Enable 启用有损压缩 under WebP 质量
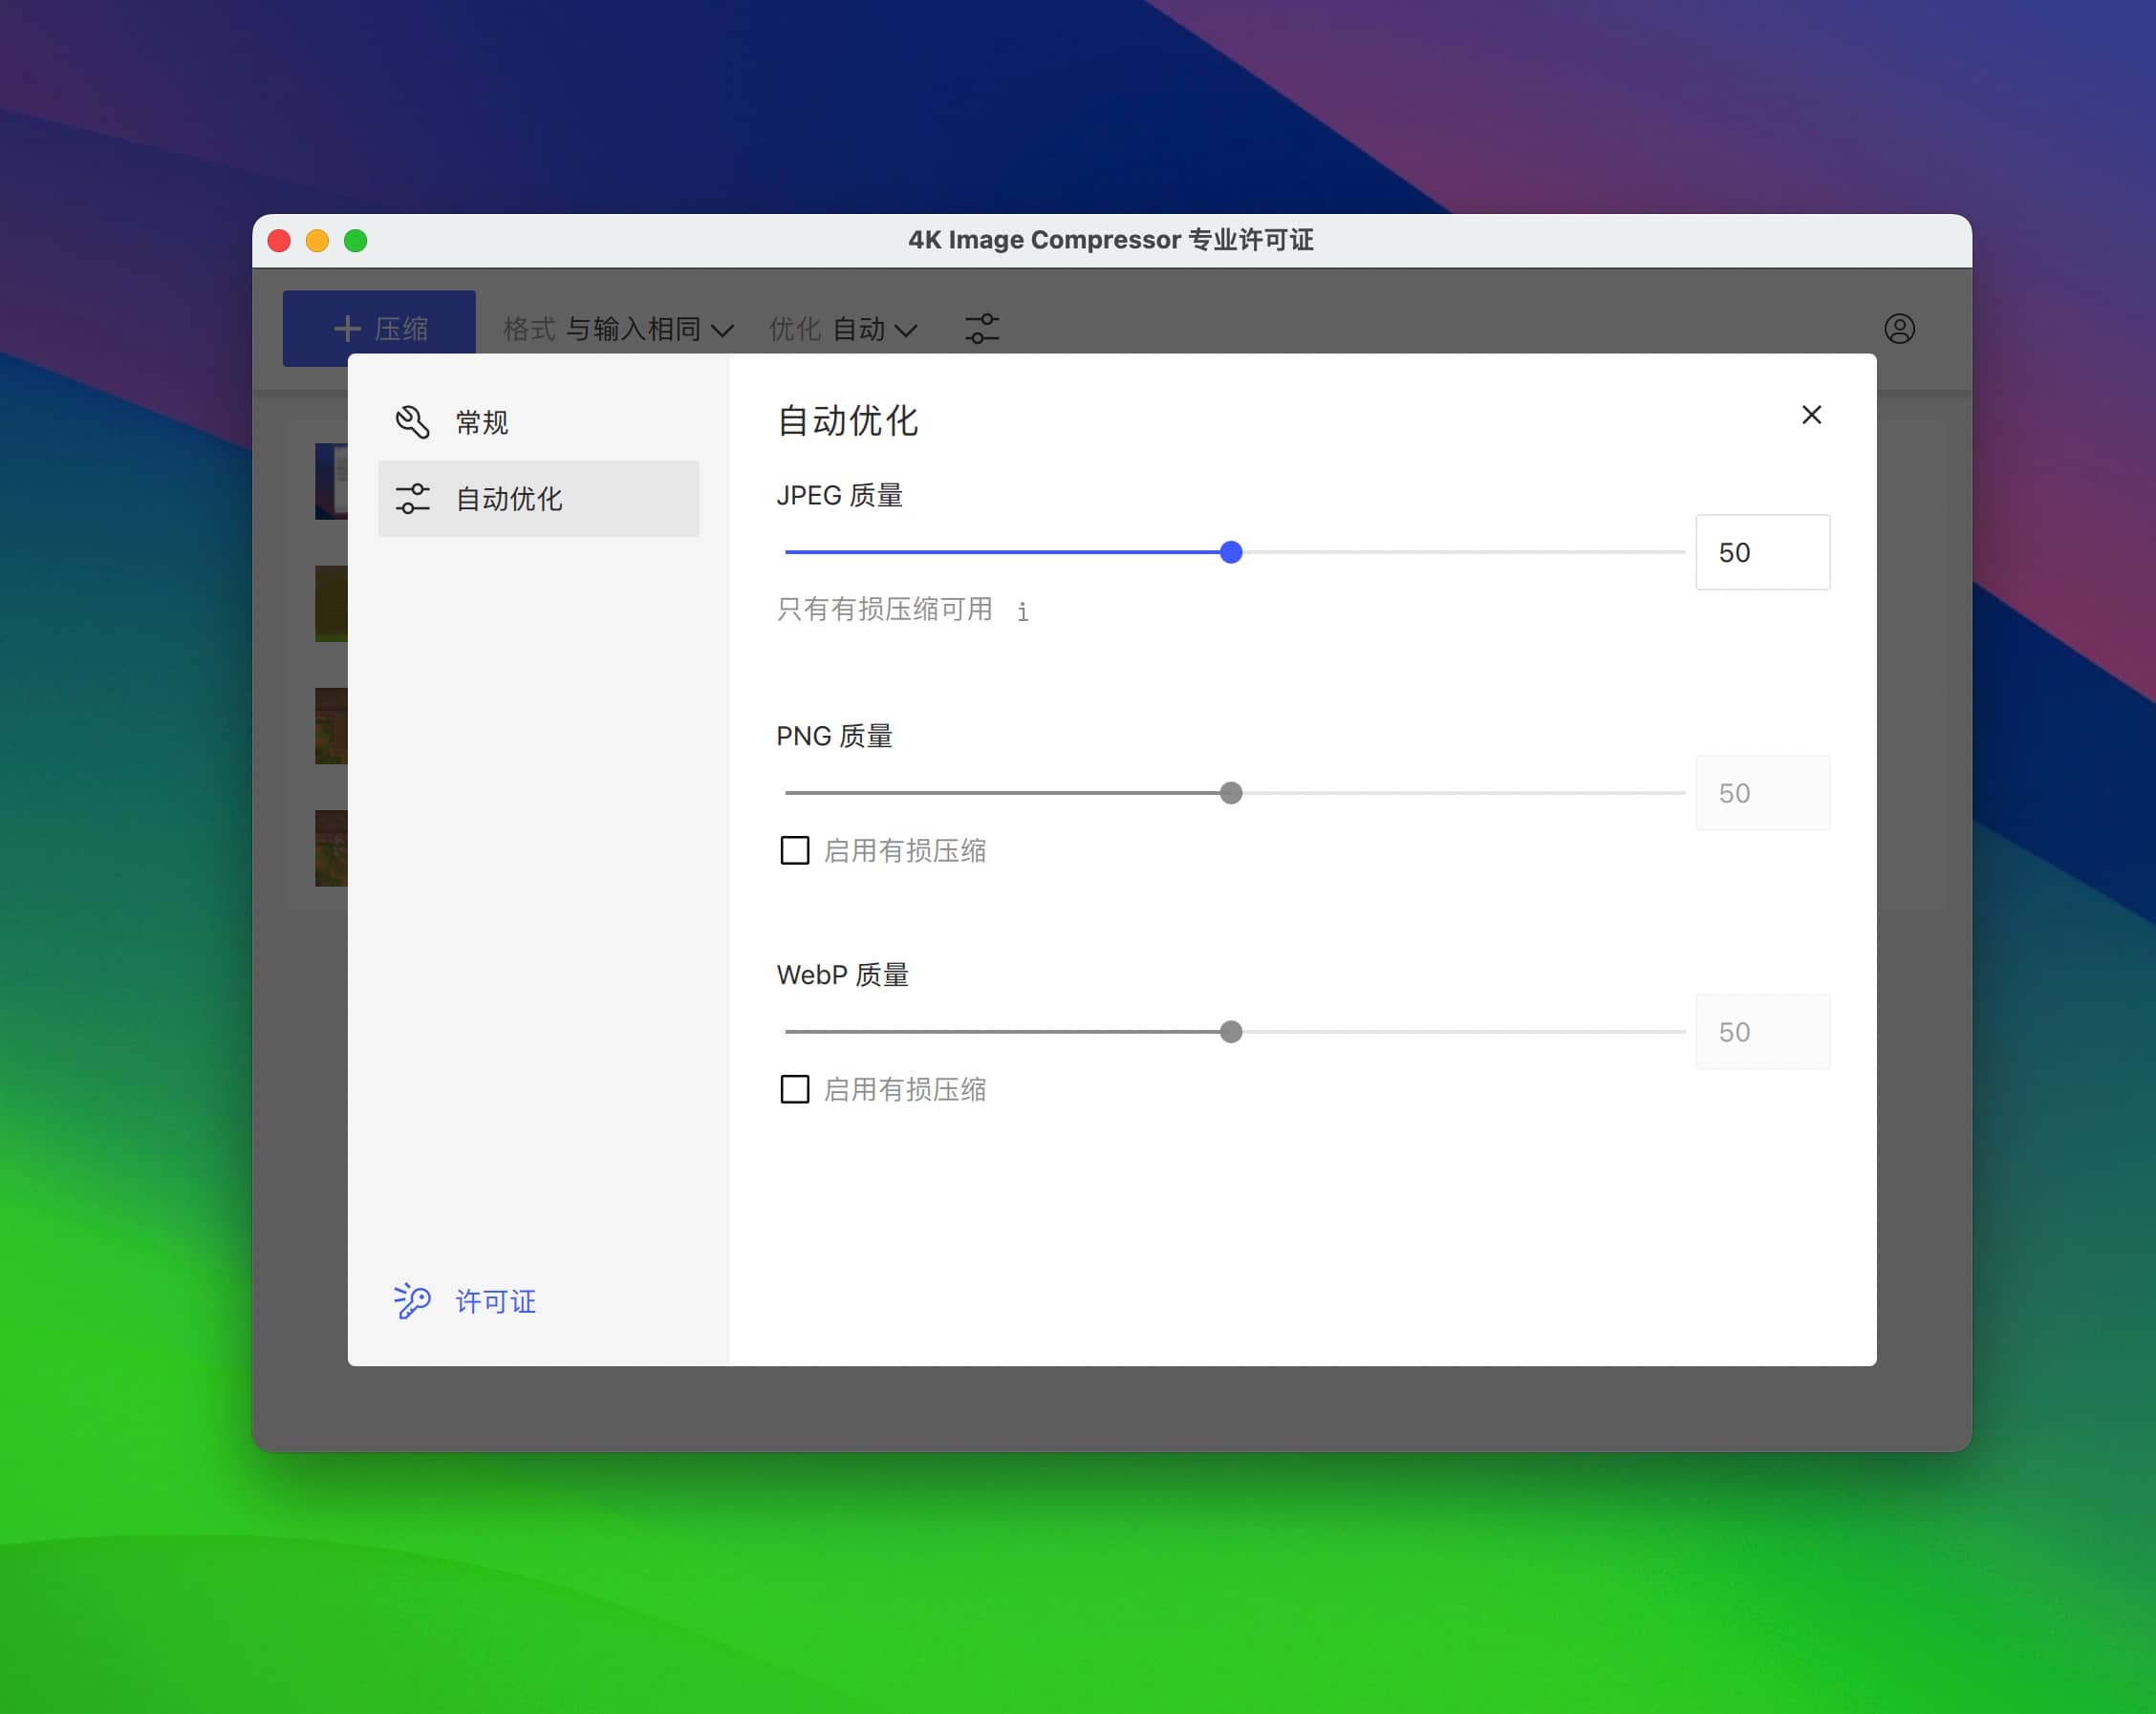The height and width of the screenshot is (1714, 2156). [795, 1089]
